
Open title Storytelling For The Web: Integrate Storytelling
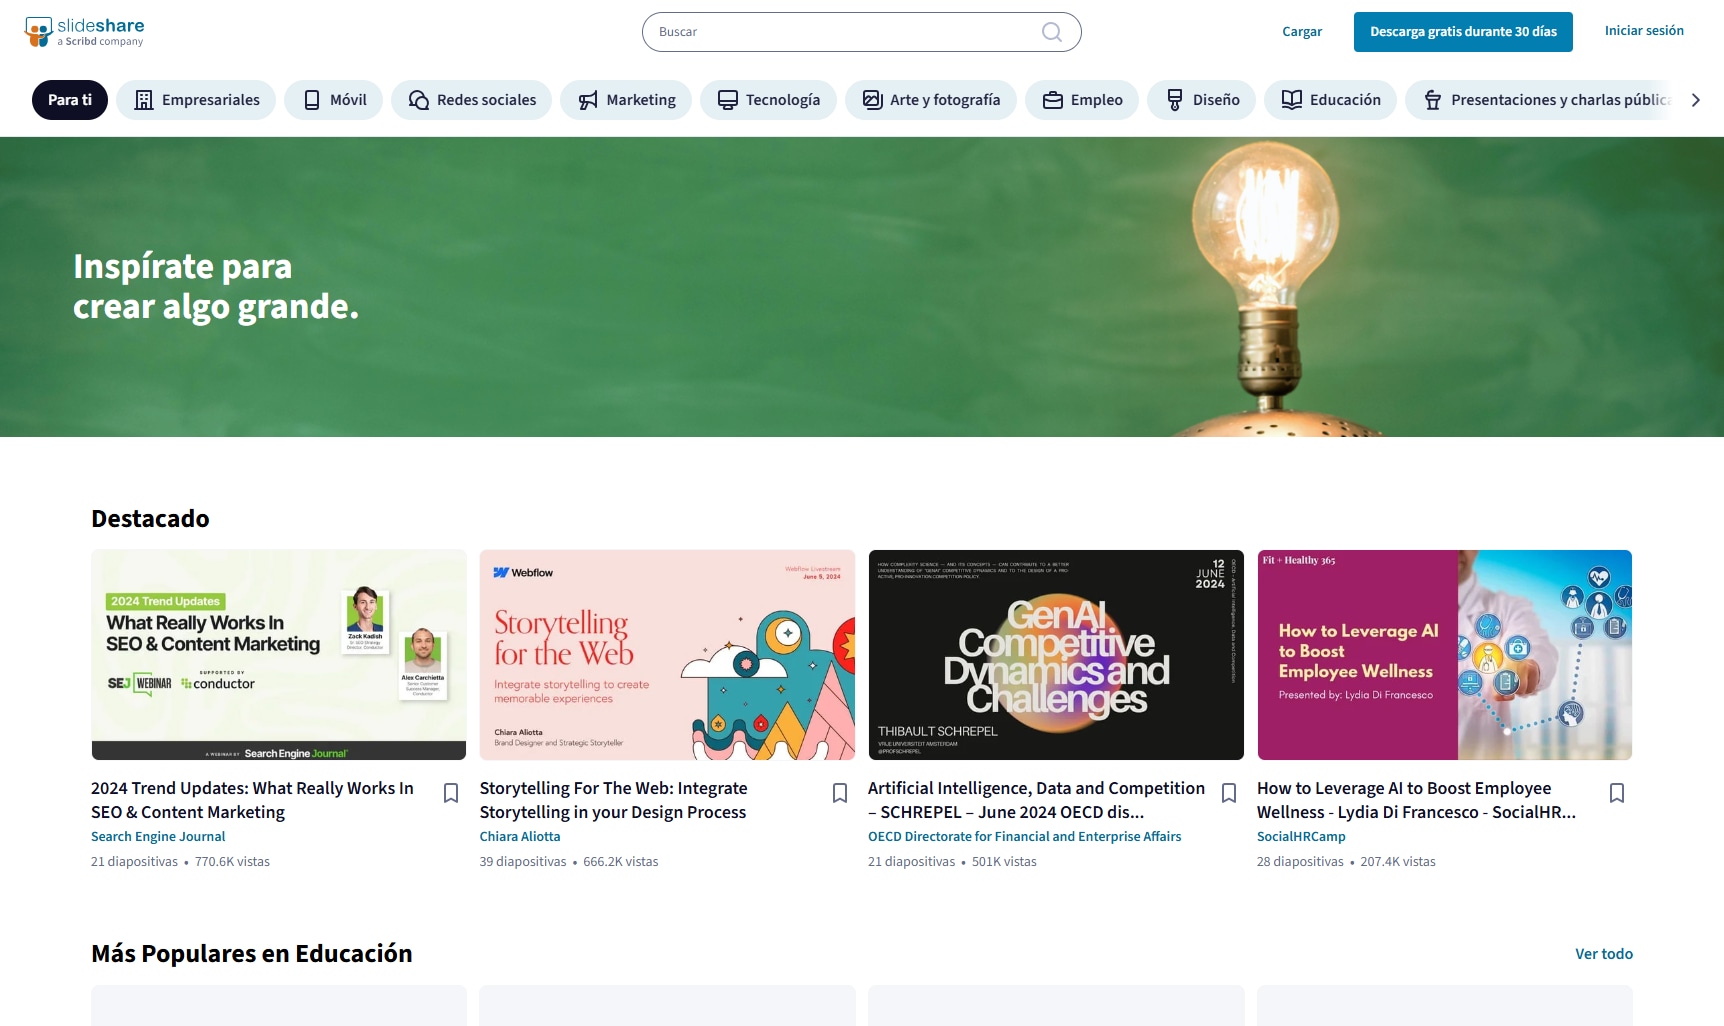pos(613,800)
